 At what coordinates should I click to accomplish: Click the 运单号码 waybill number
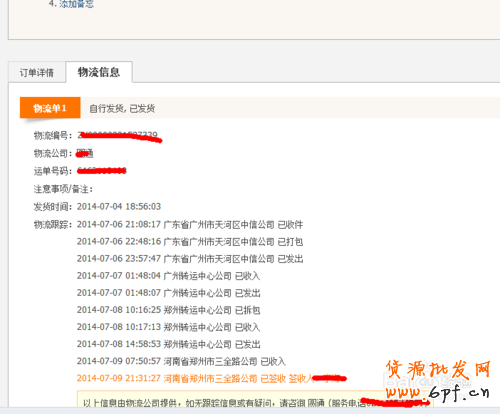(x=102, y=171)
